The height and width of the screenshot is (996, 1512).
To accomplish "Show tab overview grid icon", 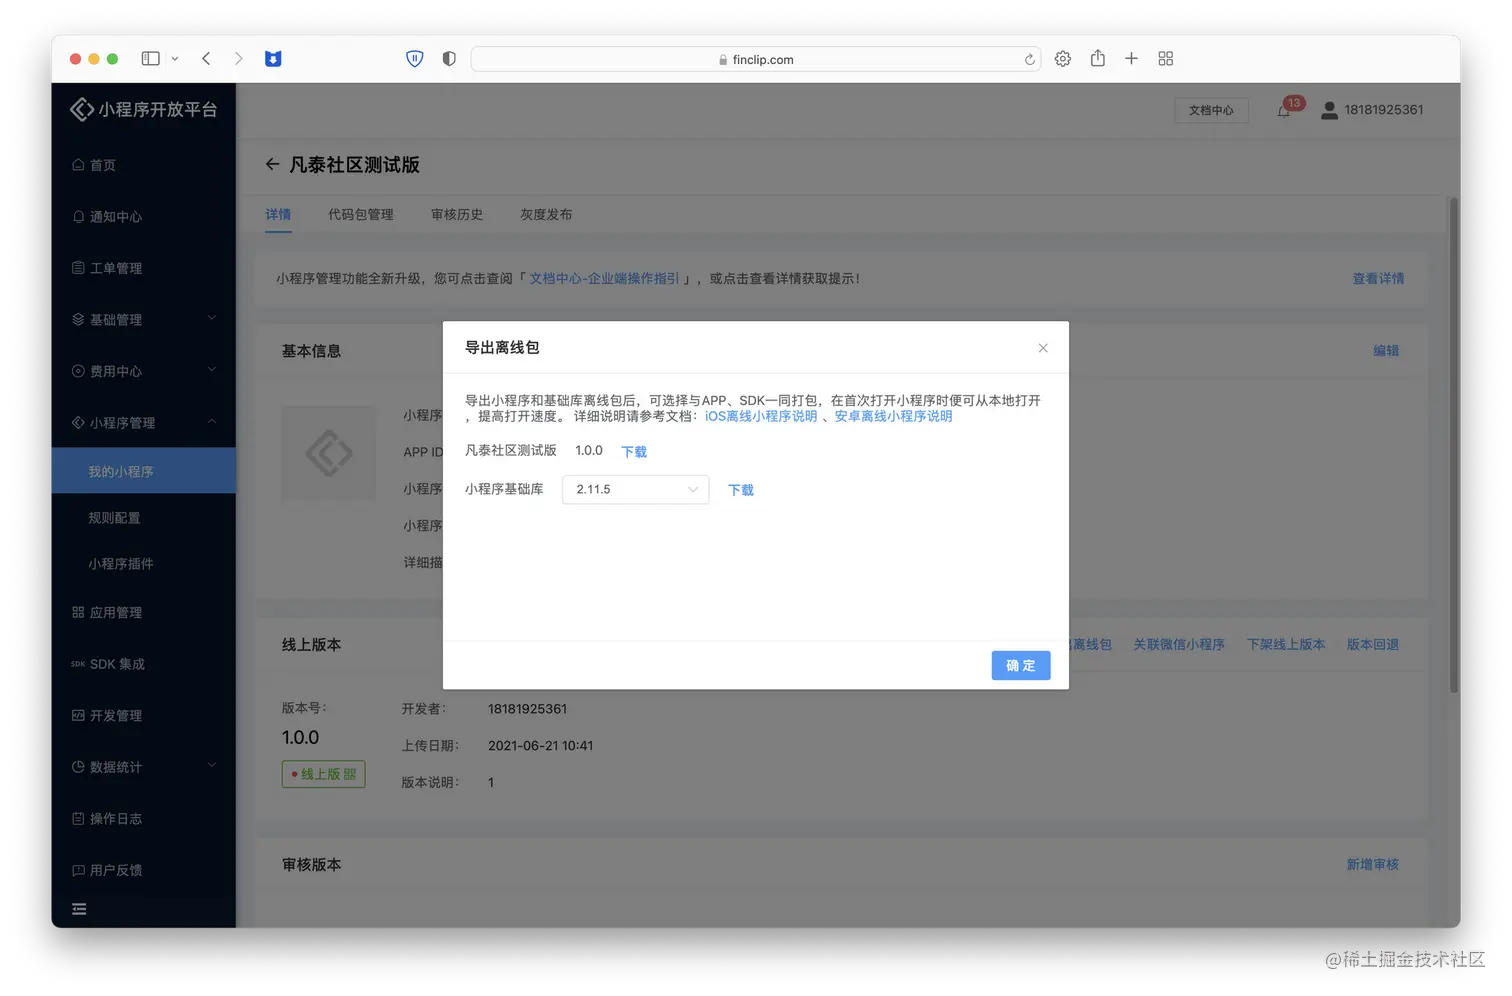I will [x=1166, y=59].
